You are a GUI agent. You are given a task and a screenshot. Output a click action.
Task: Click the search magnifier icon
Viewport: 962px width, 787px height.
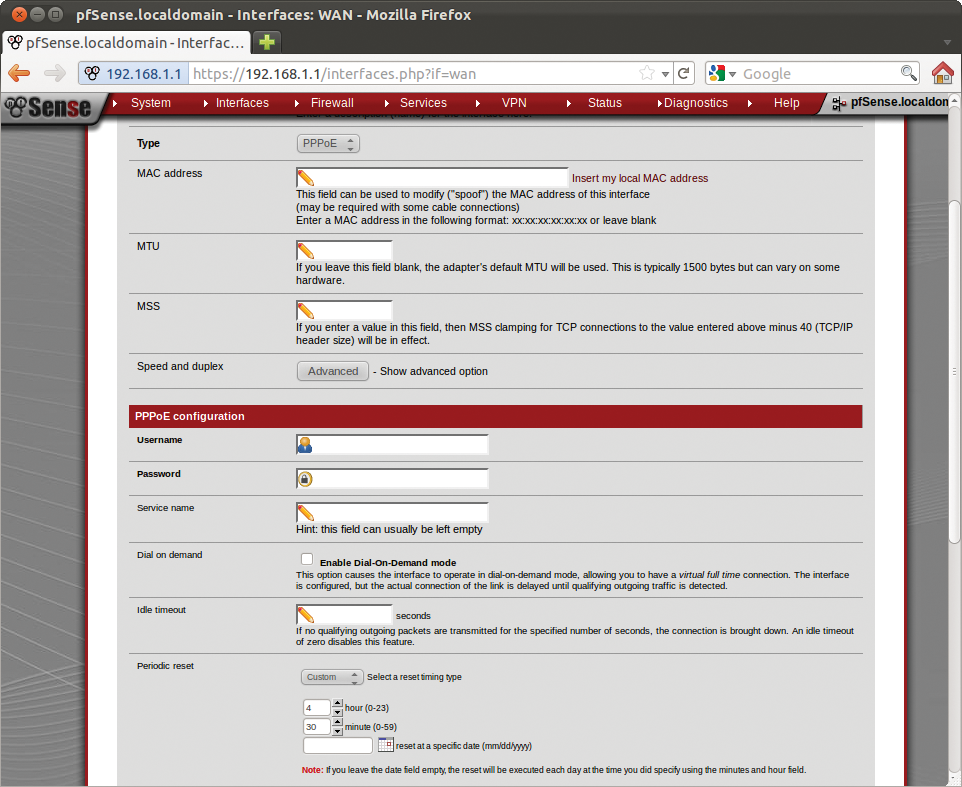pos(908,73)
